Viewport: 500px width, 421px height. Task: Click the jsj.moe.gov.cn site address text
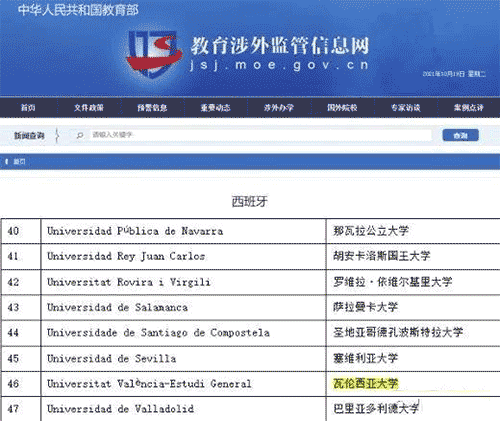coord(279,65)
